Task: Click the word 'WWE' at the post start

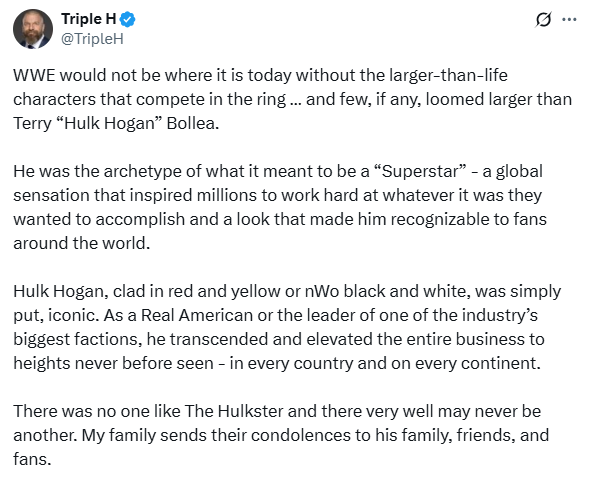Action: [x=34, y=75]
